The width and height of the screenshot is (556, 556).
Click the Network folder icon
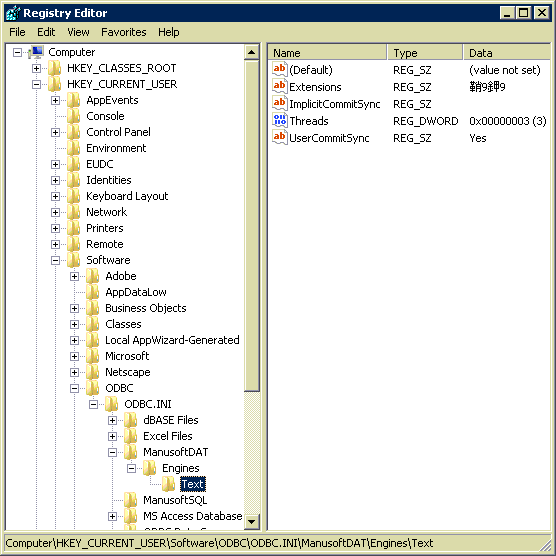pyautogui.click(x=74, y=212)
